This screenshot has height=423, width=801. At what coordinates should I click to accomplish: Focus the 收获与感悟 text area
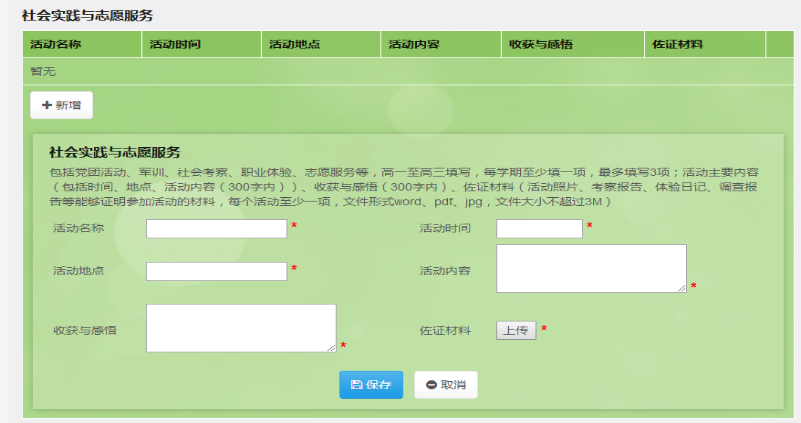240,327
